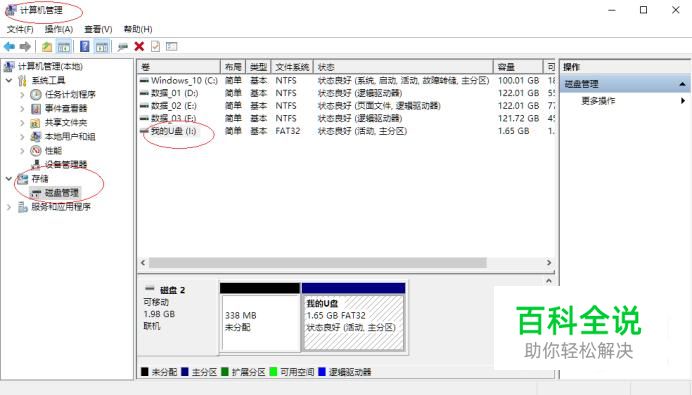692x395 pixels.
Task: Collapse the 磁盘管理 actions section arrow
Action: (x=682, y=84)
